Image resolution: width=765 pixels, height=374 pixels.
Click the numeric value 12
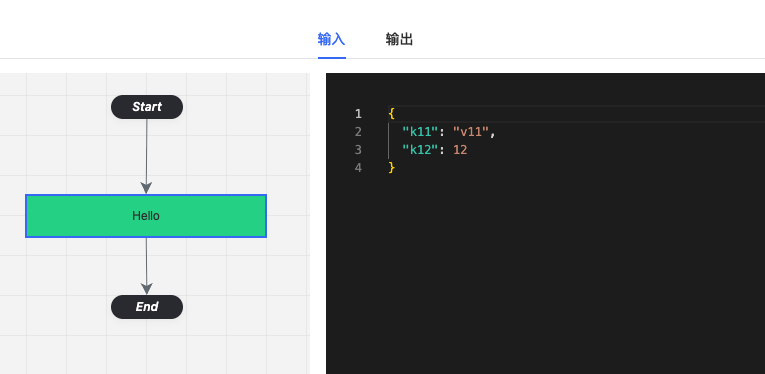click(460, 150)
